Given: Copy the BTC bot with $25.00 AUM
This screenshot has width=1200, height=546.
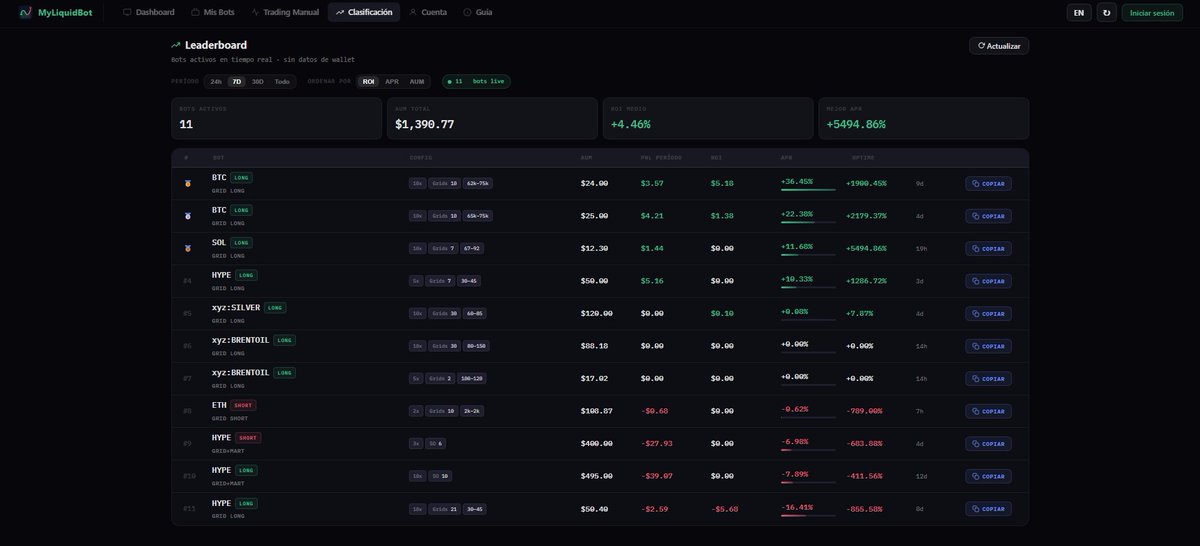Looking at the screenshot, I should [x=988, y=216].
